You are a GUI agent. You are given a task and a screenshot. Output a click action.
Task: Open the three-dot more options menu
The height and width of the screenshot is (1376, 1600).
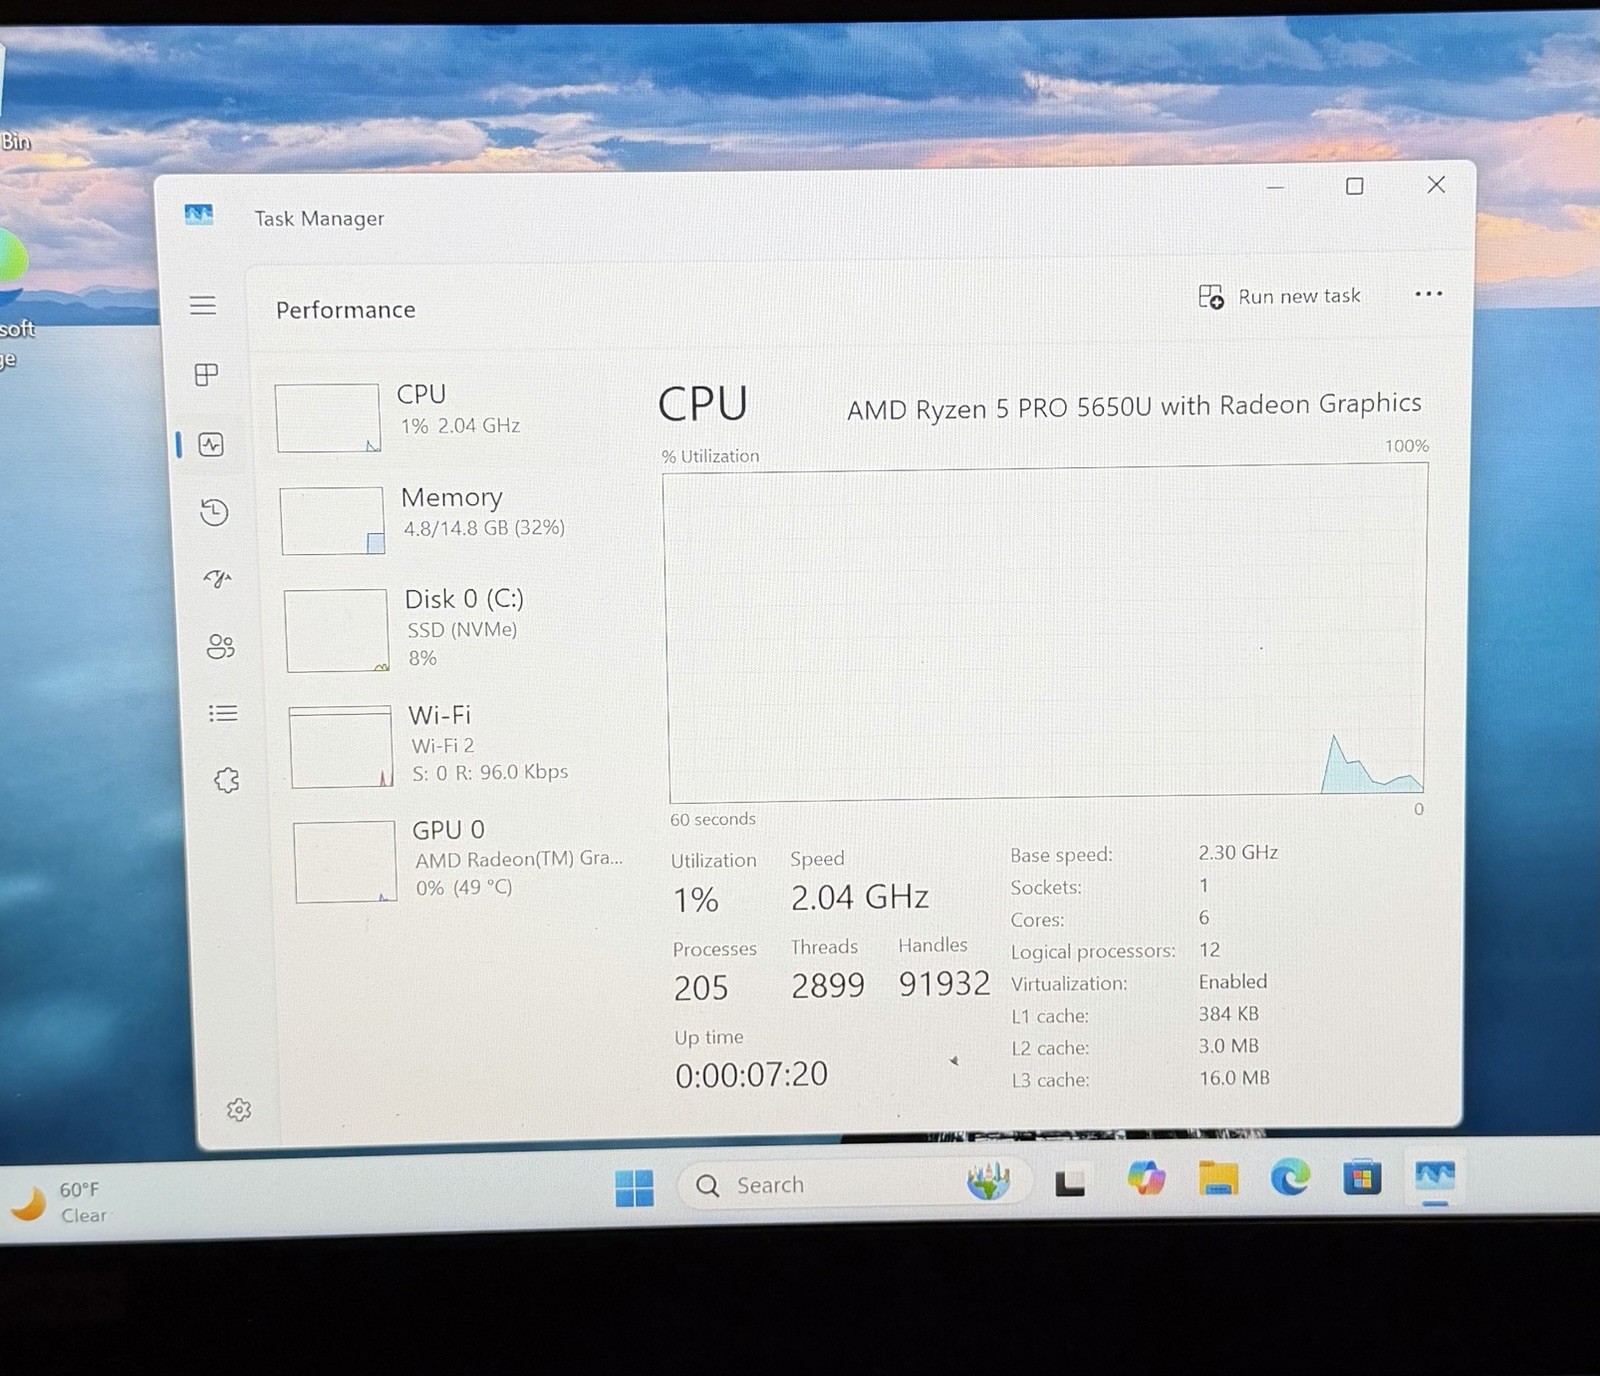pos(1428,294)
